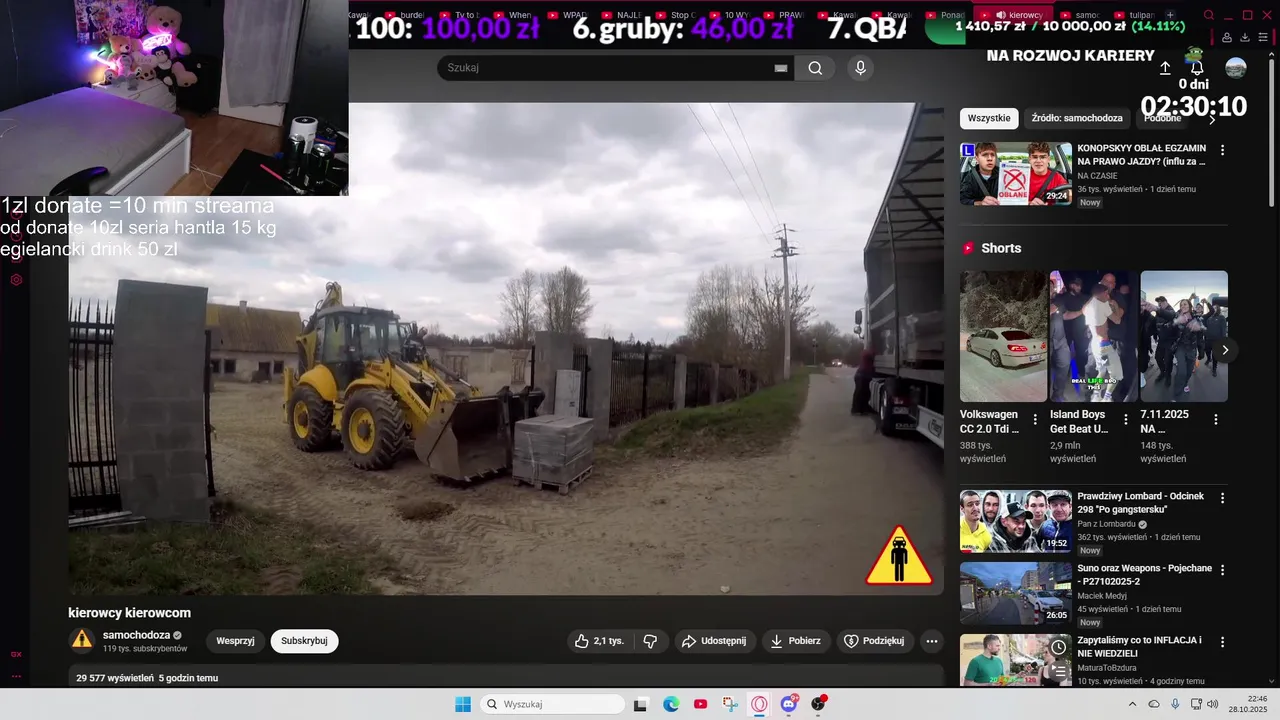Open the YouTube account avatar menu
Viewport: 1280px width, 720px height.
pyautogui.click(x=1236, y=68)
